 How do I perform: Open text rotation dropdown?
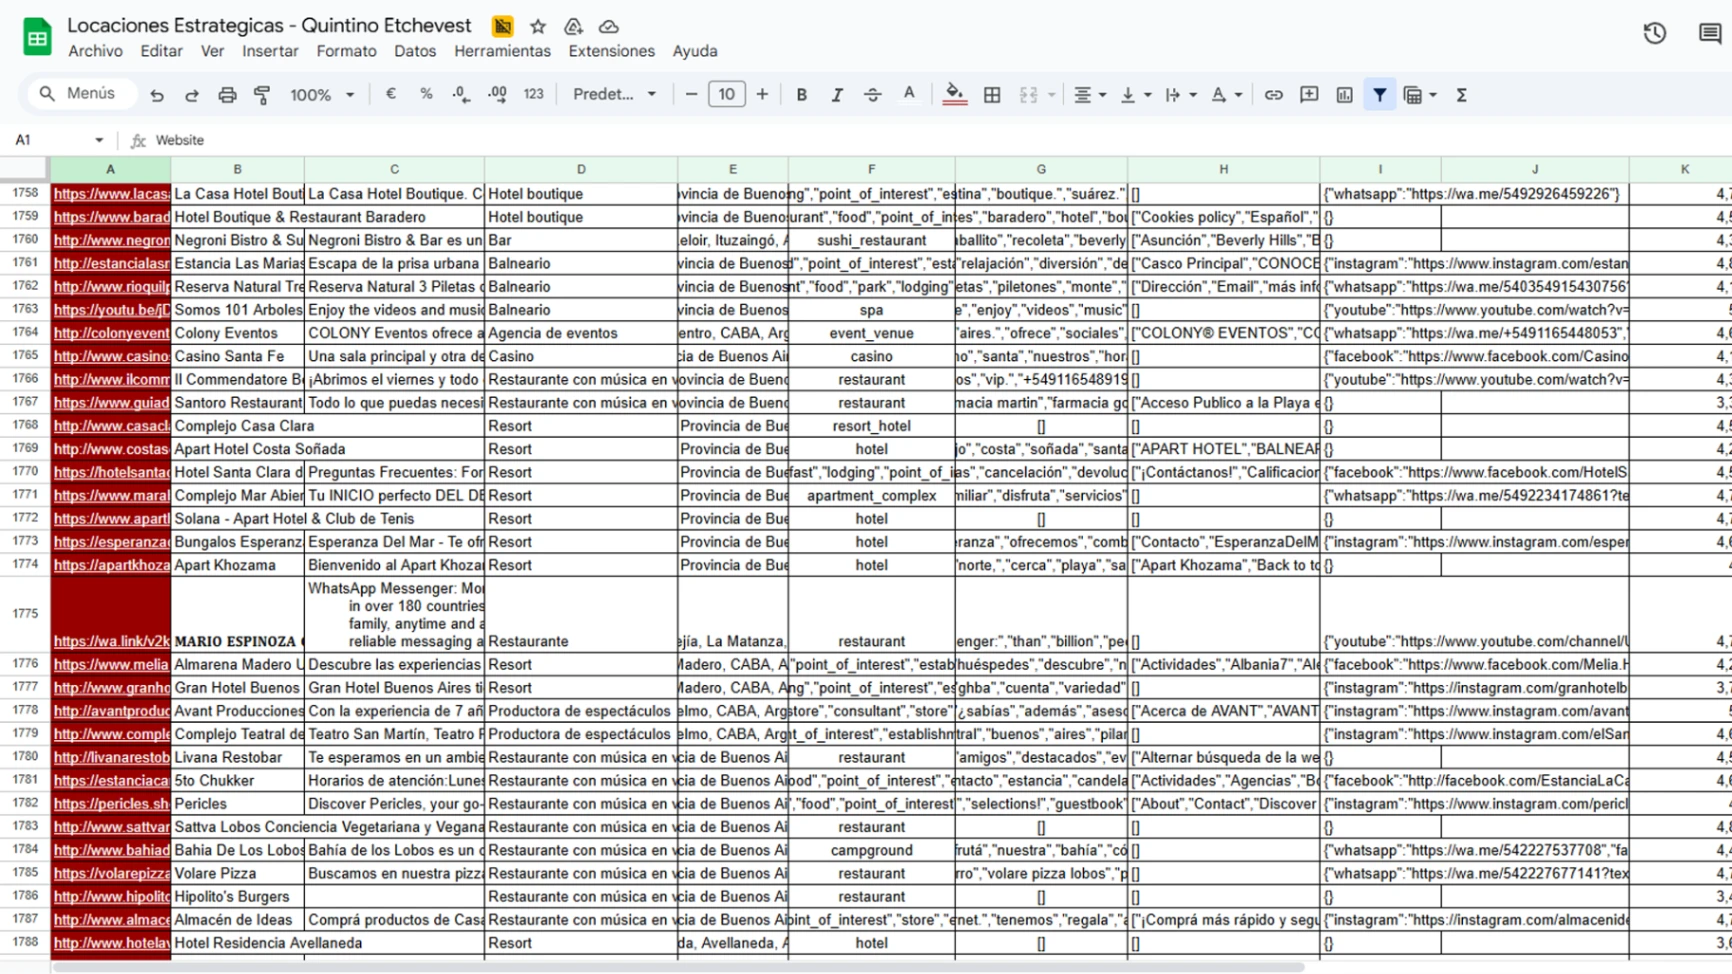point(1225,95)
